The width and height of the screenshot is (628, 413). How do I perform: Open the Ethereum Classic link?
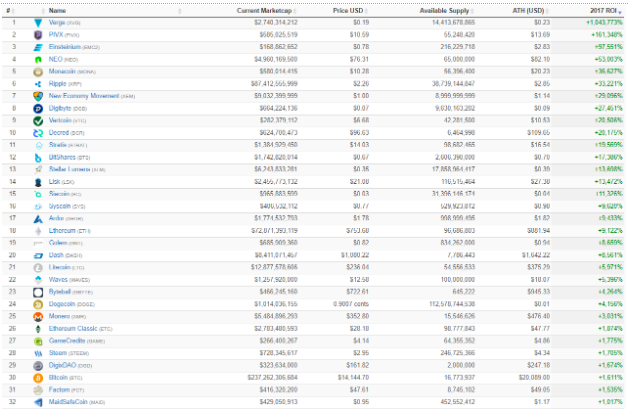(73, 329)
